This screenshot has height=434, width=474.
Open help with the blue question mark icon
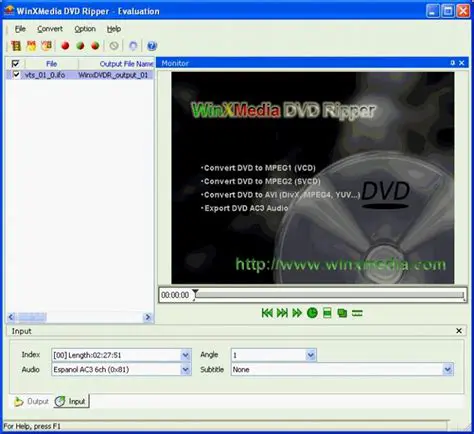point(152,46)
